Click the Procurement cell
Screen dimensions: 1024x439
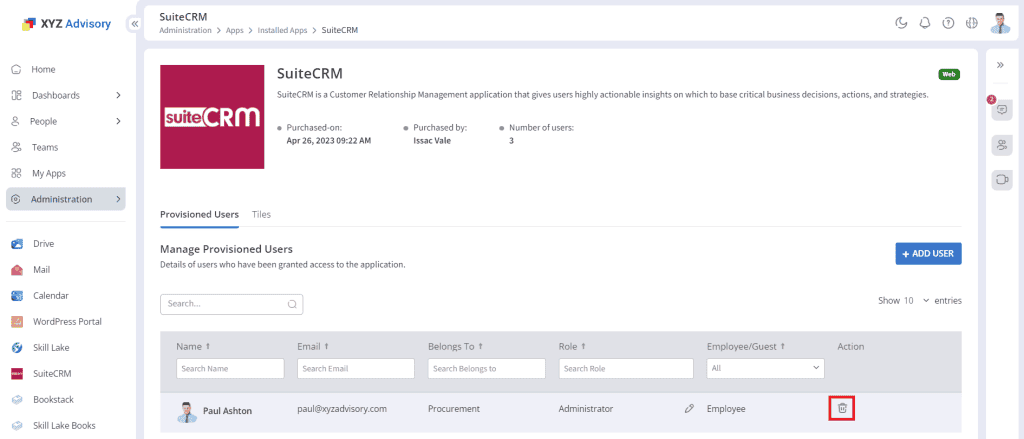point(454,409)
